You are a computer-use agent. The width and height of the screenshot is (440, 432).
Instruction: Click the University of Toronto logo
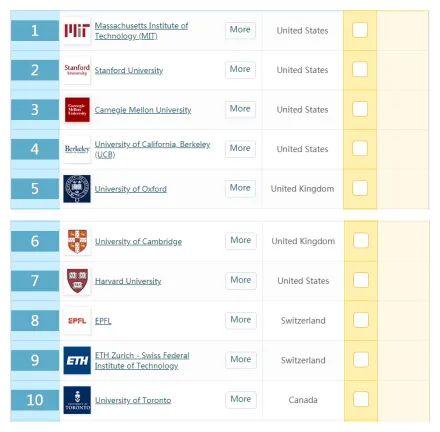[x=77, y=400]
